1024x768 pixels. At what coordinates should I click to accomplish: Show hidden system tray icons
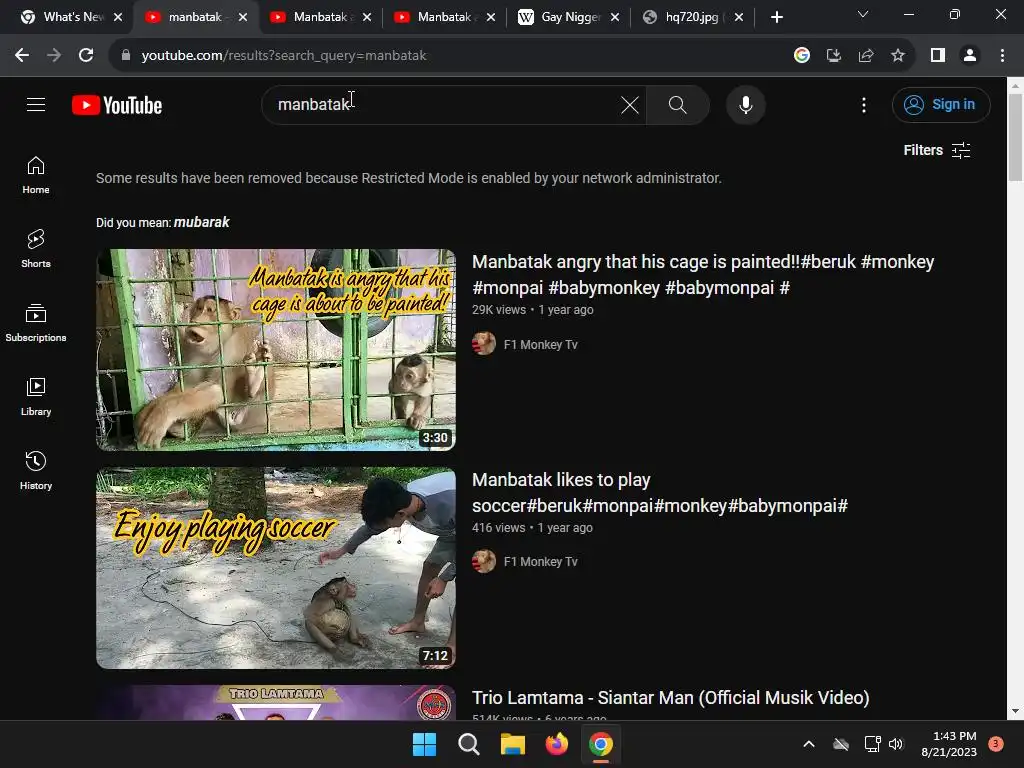[x=808, y=744]
